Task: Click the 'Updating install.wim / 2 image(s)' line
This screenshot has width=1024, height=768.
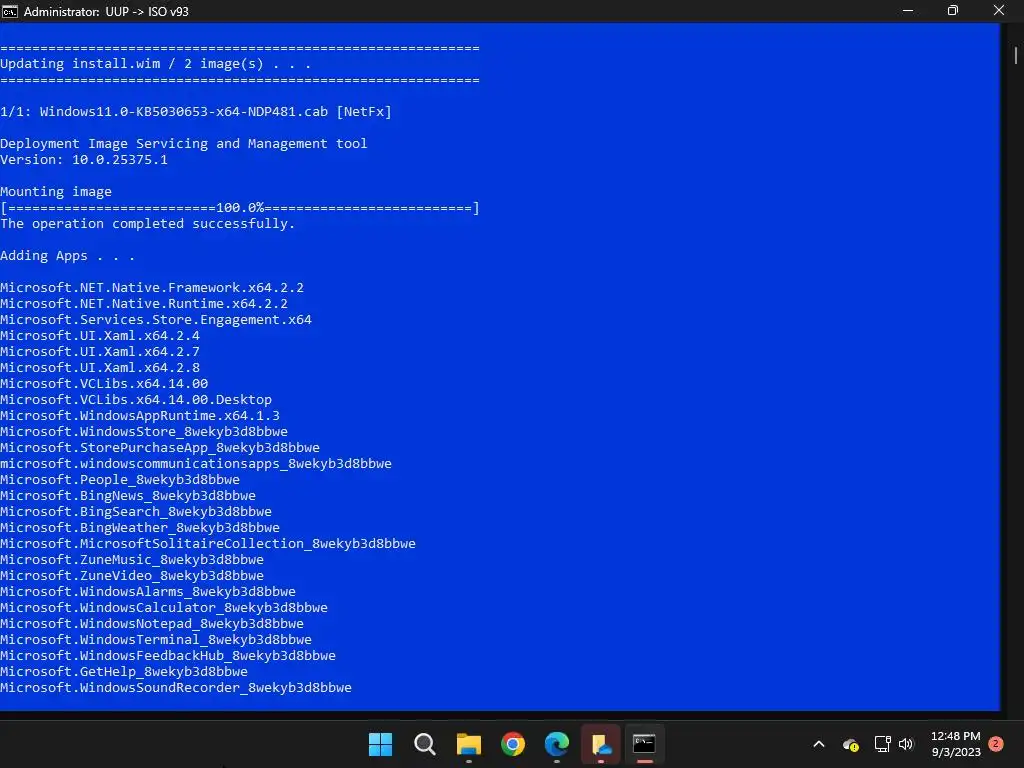Action: [x=155, y=64]
